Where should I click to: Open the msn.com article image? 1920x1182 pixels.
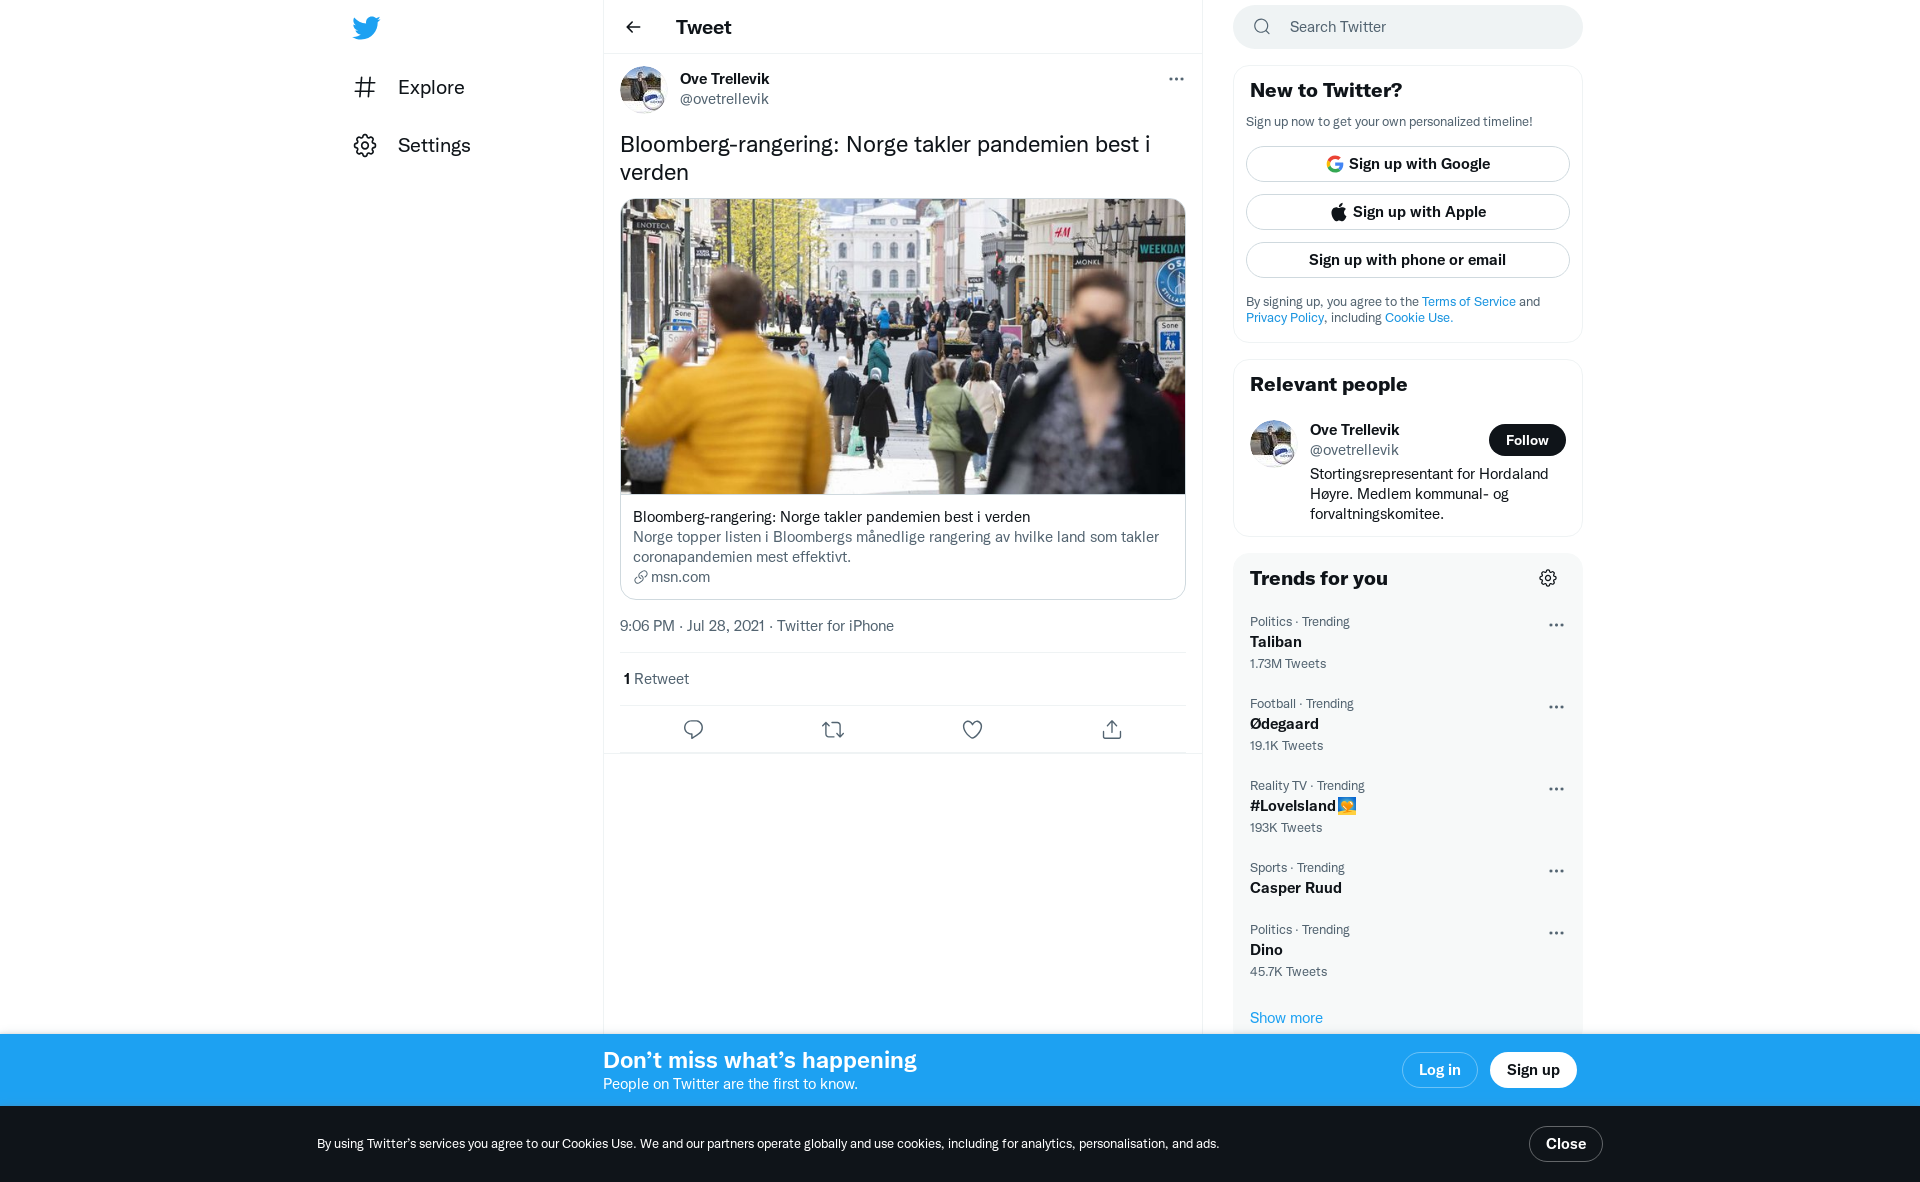tap(902, 346)
